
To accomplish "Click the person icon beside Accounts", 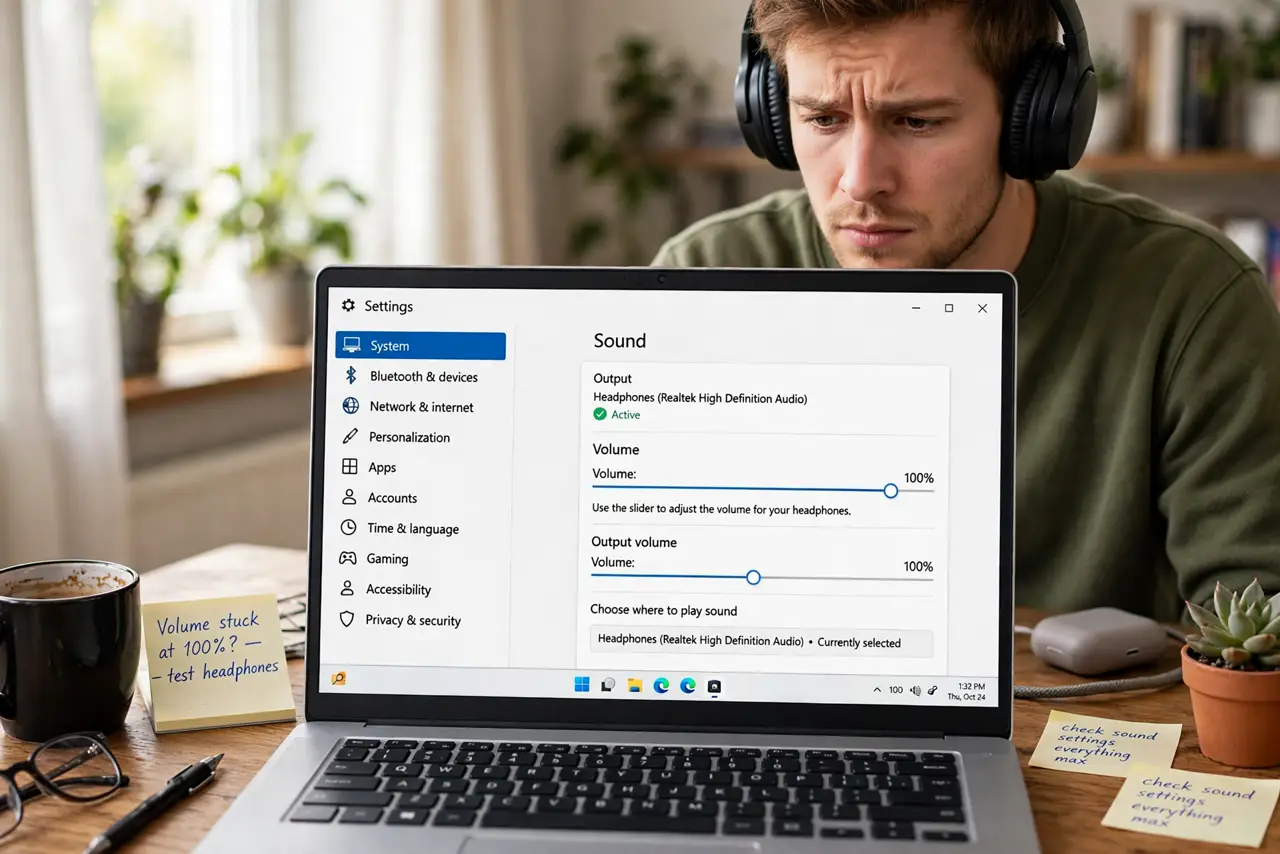I will point(349,497).
